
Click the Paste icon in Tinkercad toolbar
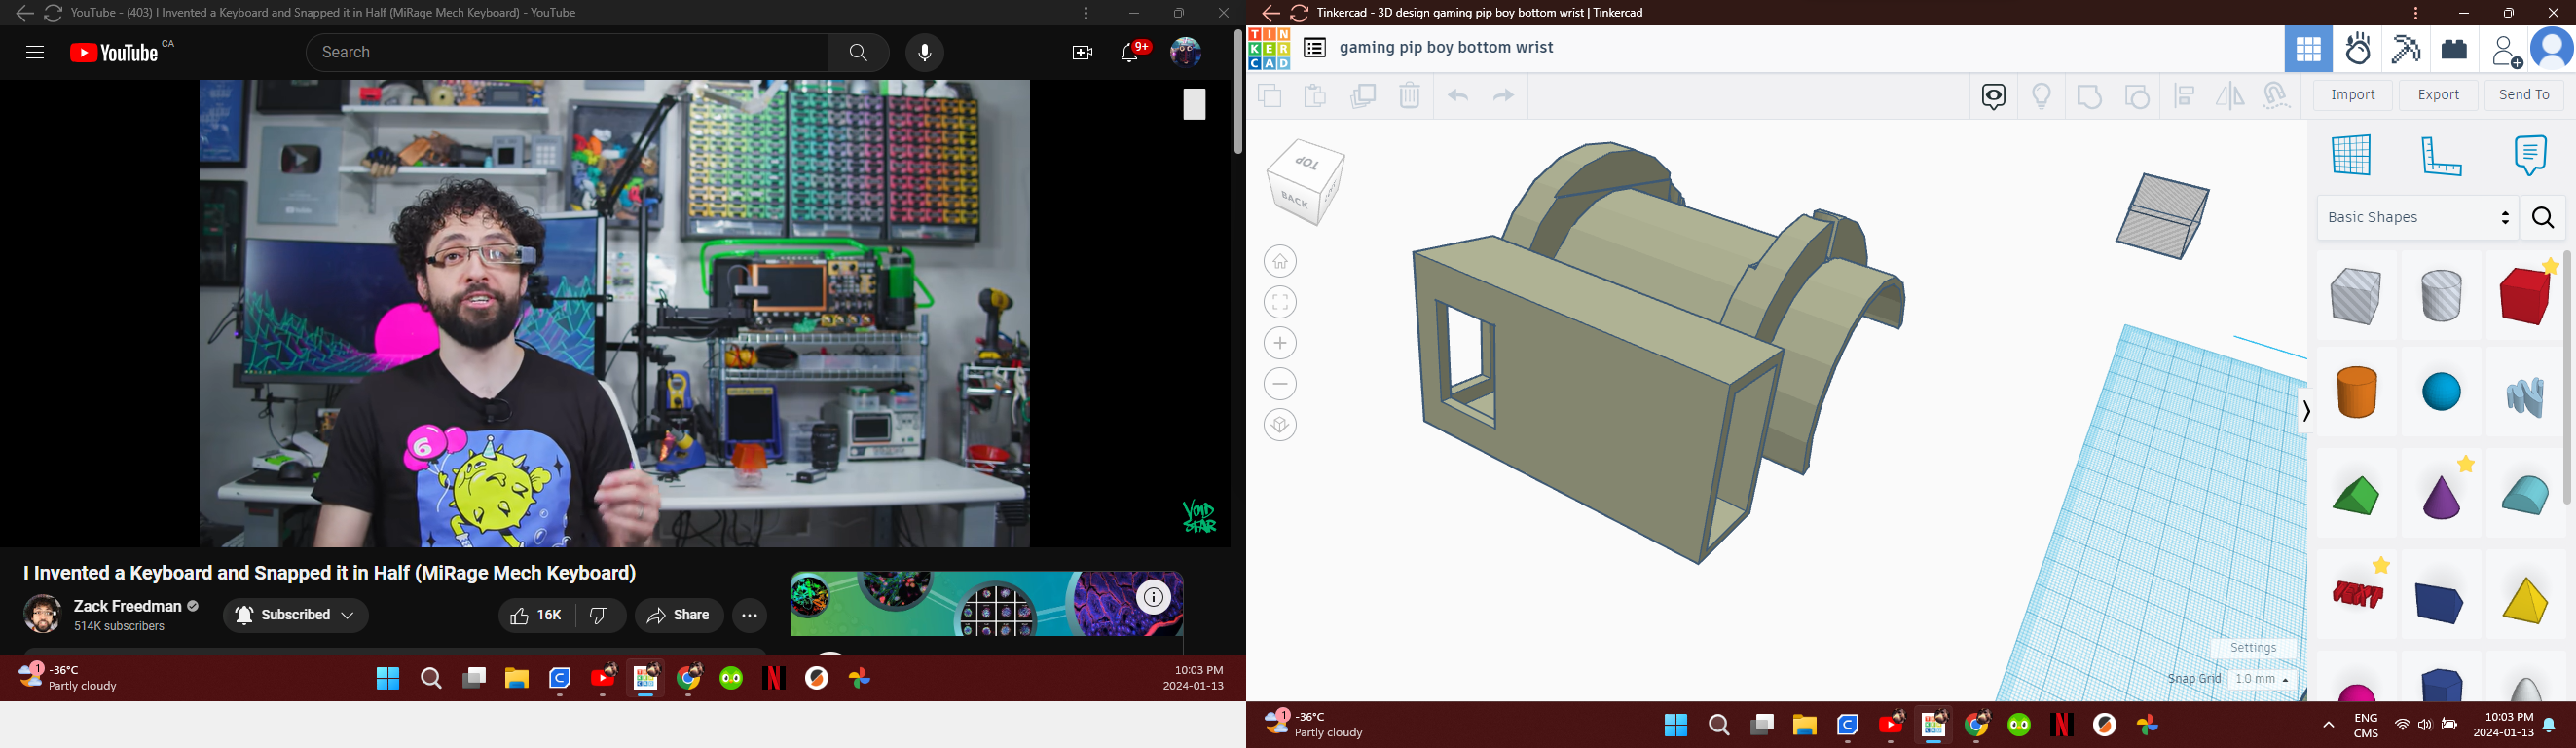1315,96
